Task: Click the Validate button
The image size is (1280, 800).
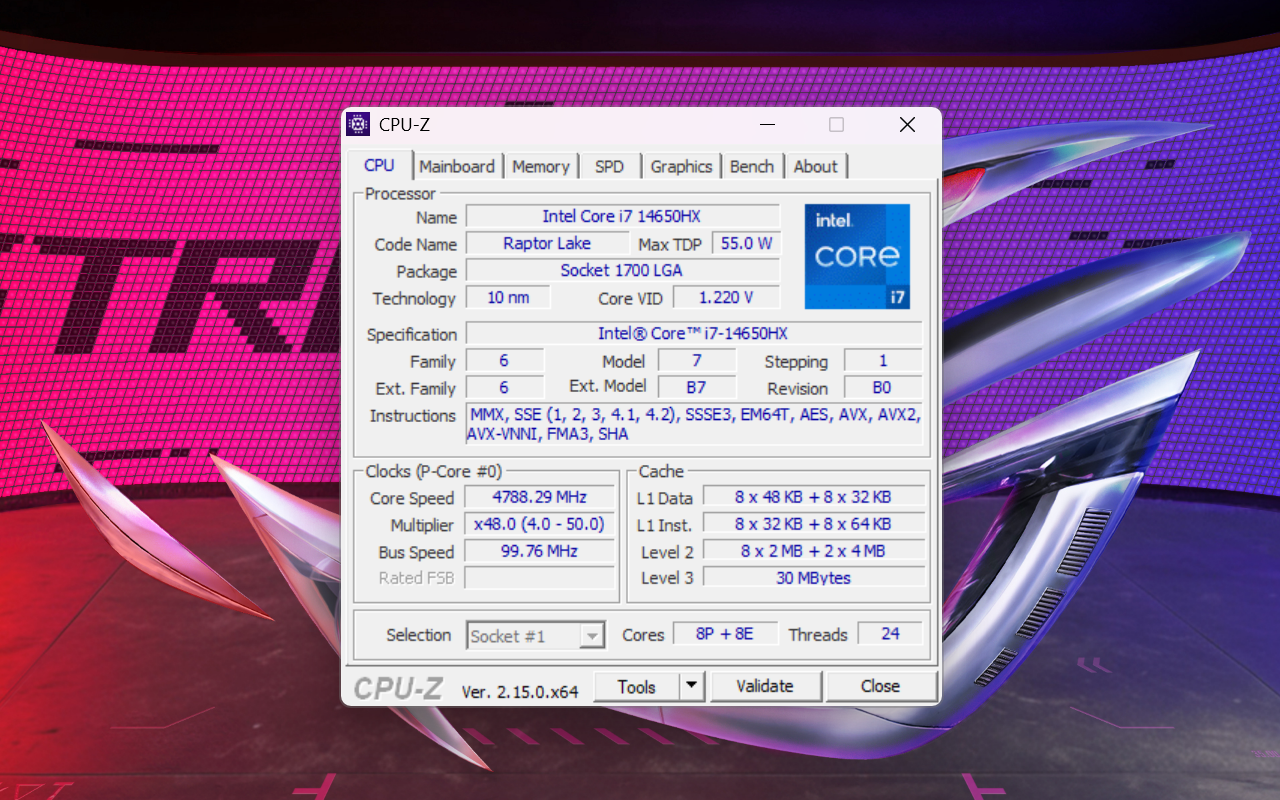Action: (x=765, y=686)
